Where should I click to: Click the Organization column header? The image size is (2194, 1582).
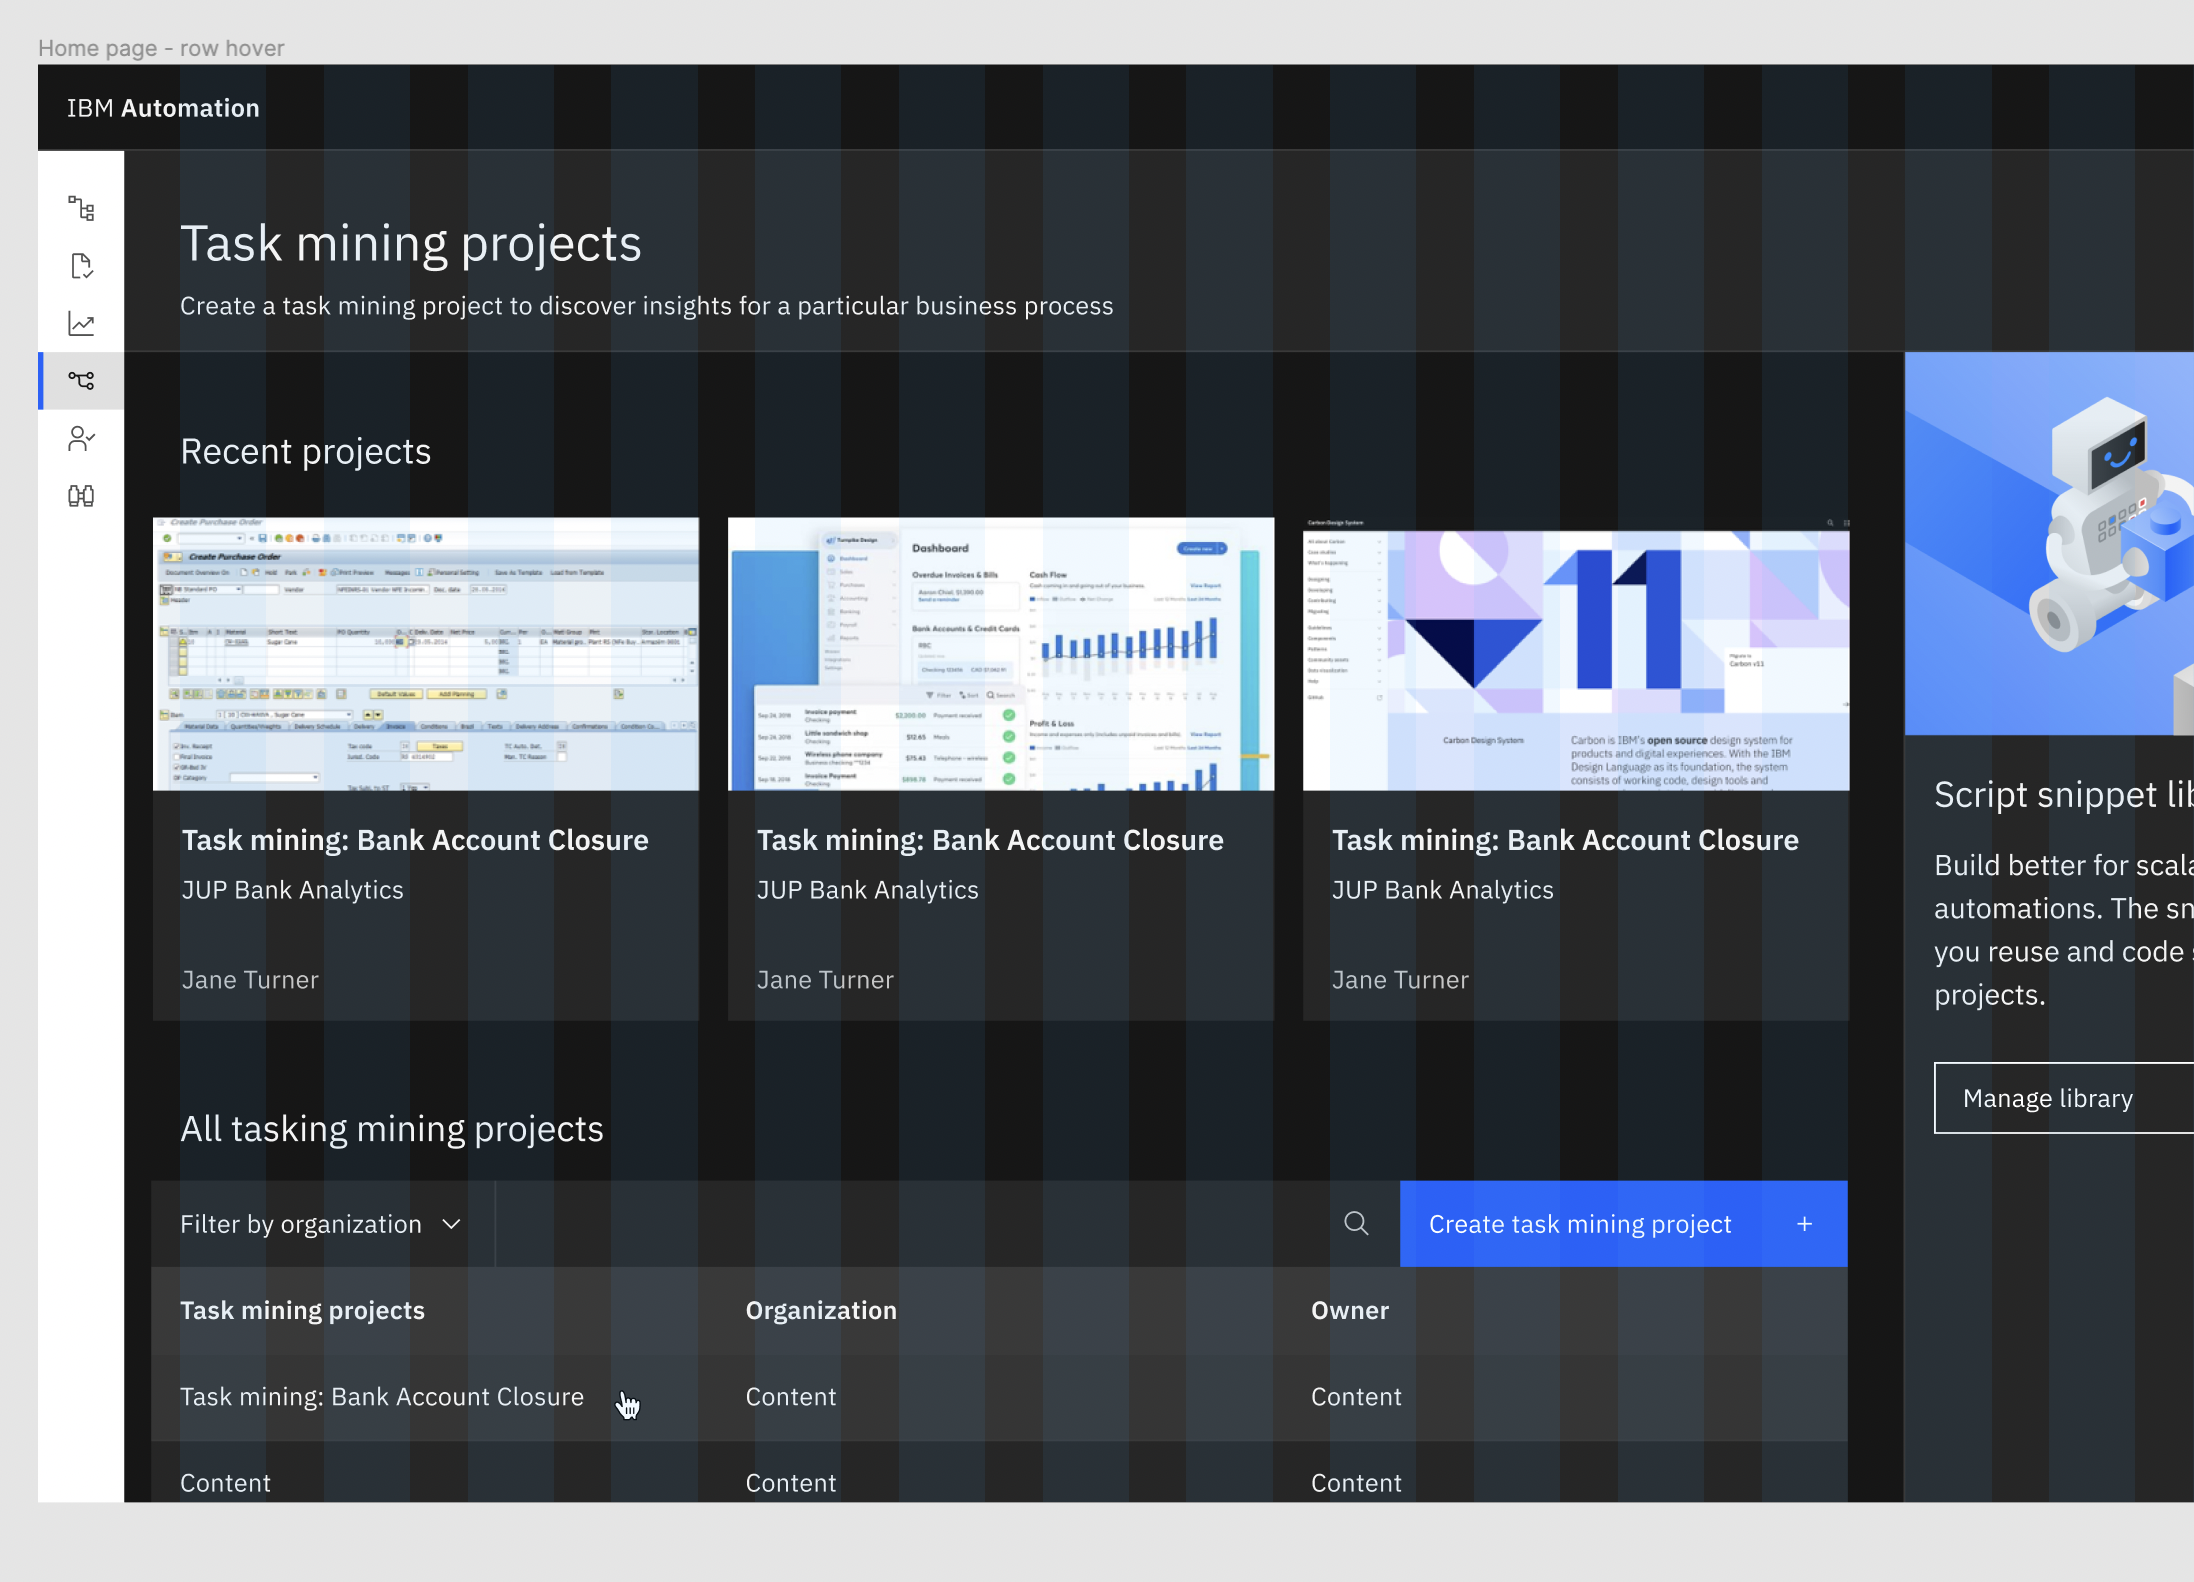tap(820, 1310)
